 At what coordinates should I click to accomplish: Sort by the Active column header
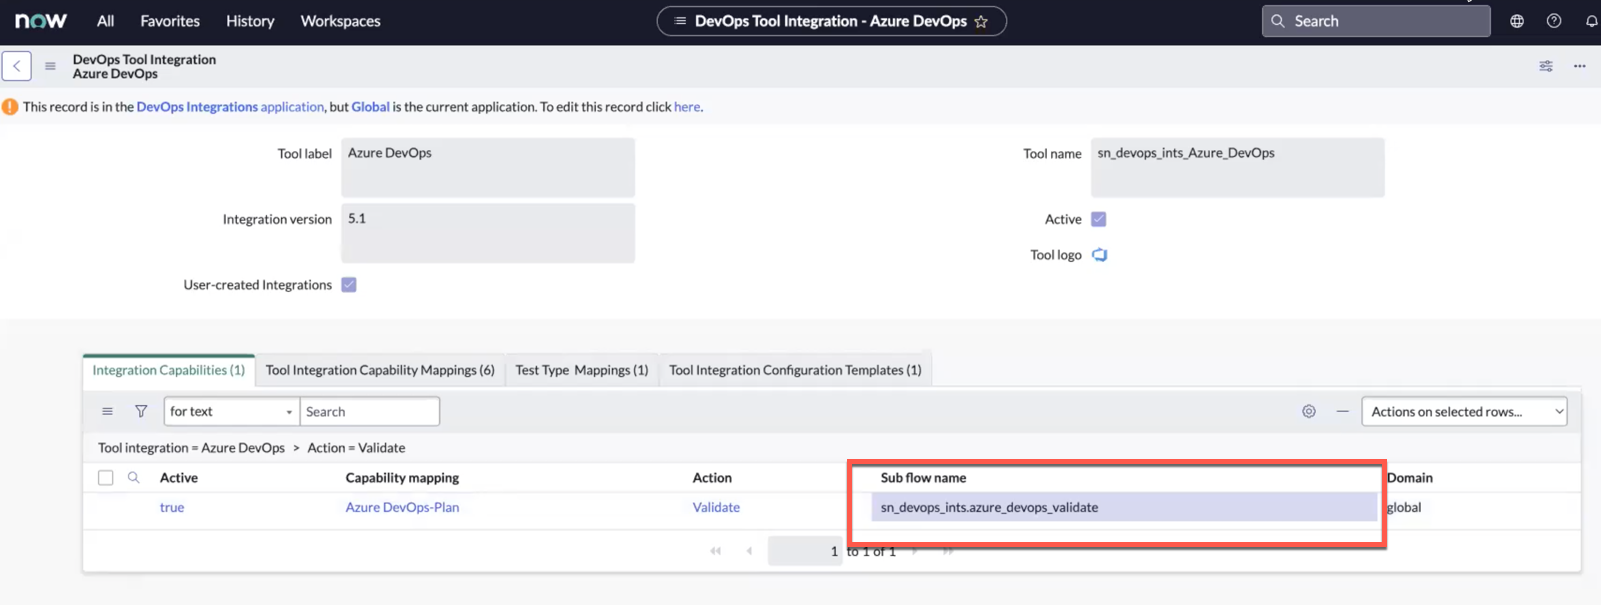[179, 478]
